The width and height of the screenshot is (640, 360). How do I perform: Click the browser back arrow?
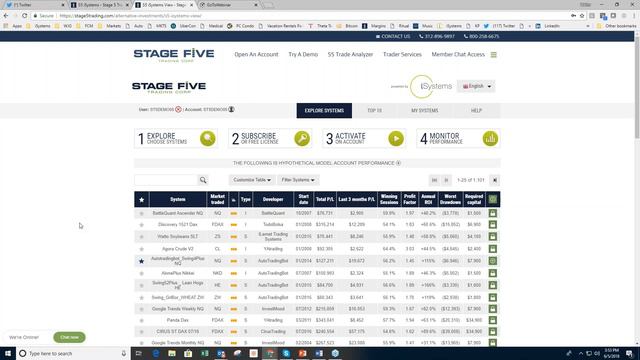tap(6, 16)
